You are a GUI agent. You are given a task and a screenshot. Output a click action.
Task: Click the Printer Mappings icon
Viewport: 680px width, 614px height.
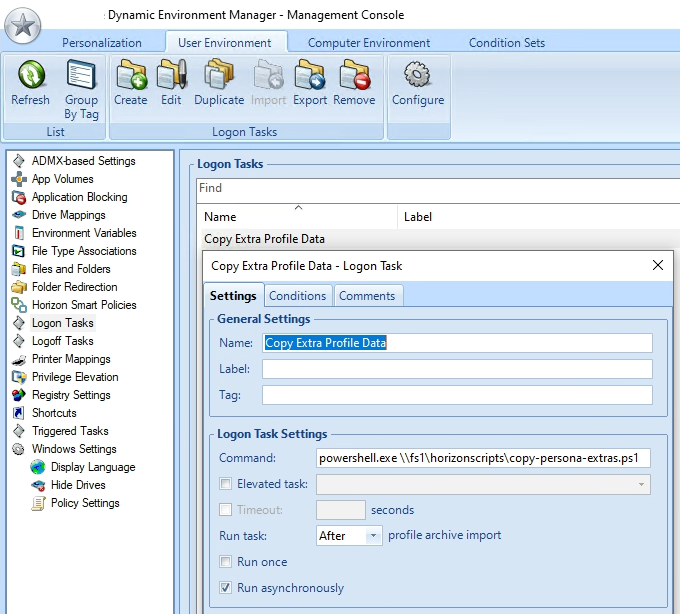coord(19,359)
